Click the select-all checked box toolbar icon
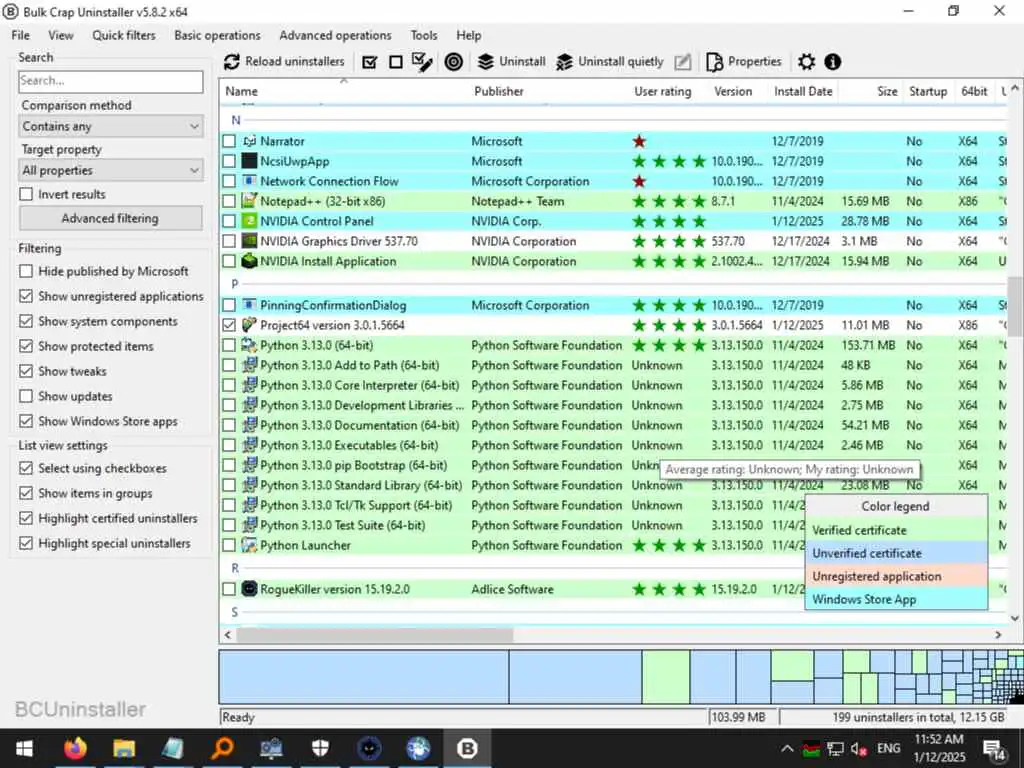The image size is (1024, 768). (370, 62)
